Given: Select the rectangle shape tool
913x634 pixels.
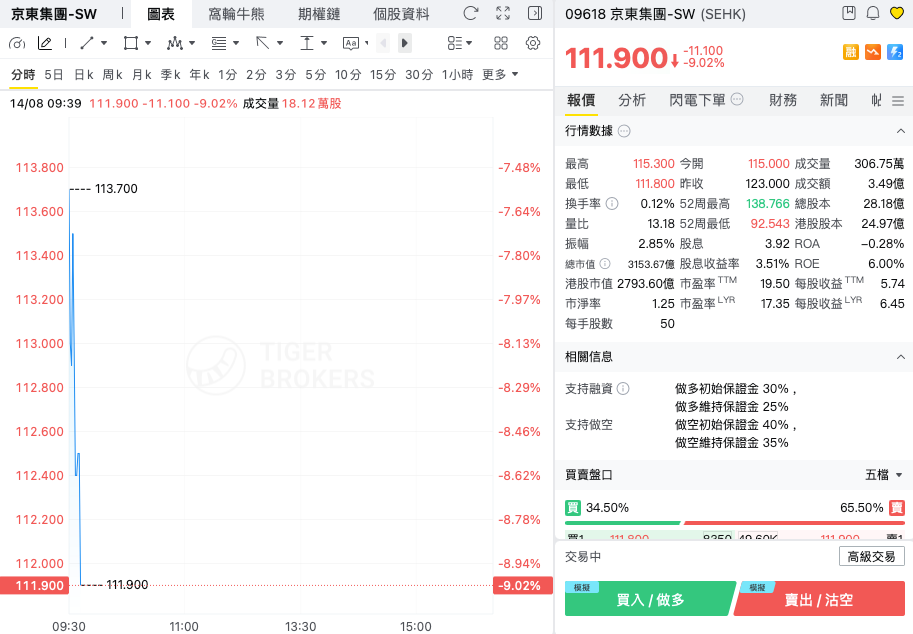Looking at the screenshot, I should coord(131,43).
